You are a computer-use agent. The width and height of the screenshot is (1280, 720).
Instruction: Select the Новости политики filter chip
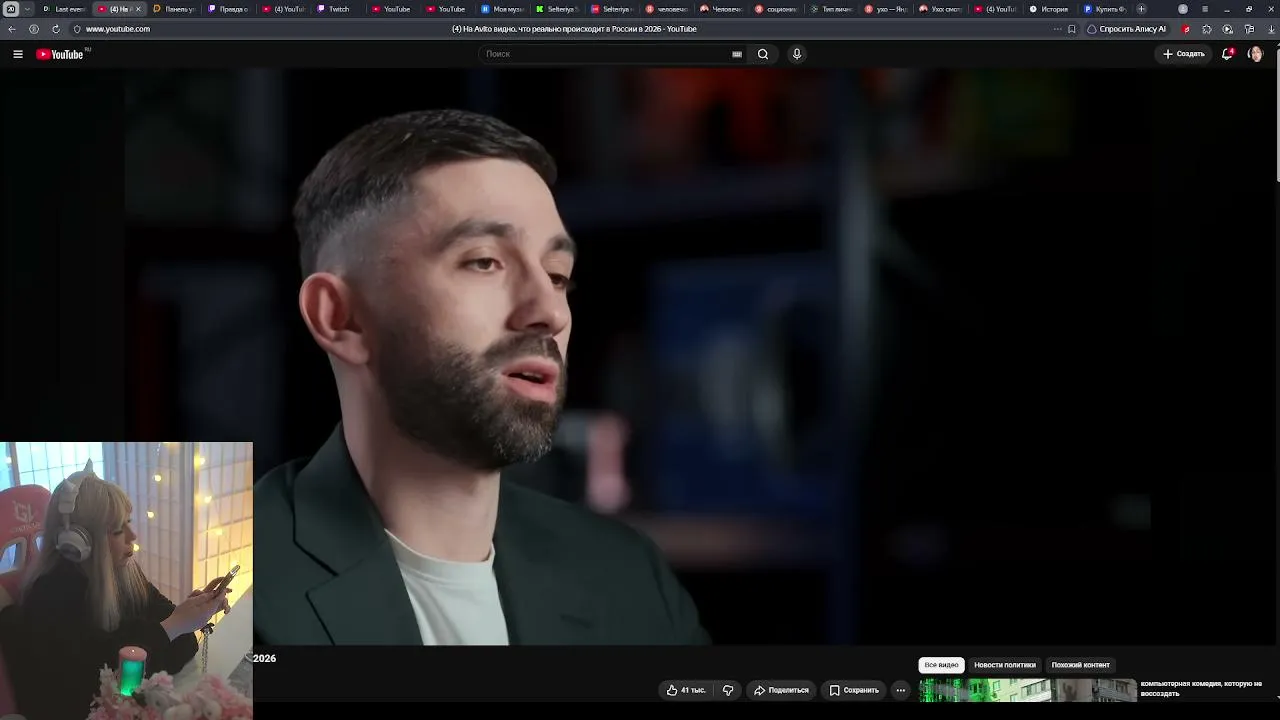click(1005, 665)
